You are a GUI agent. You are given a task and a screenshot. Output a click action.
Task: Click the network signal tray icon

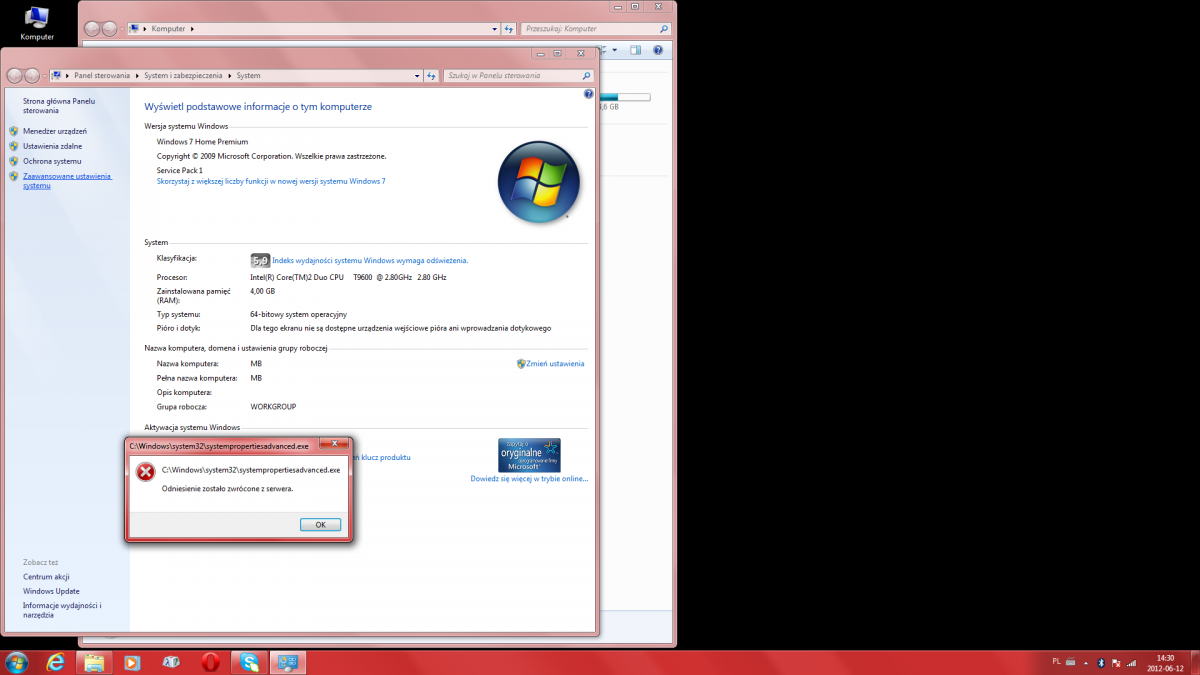click(x=1131, y=662)
